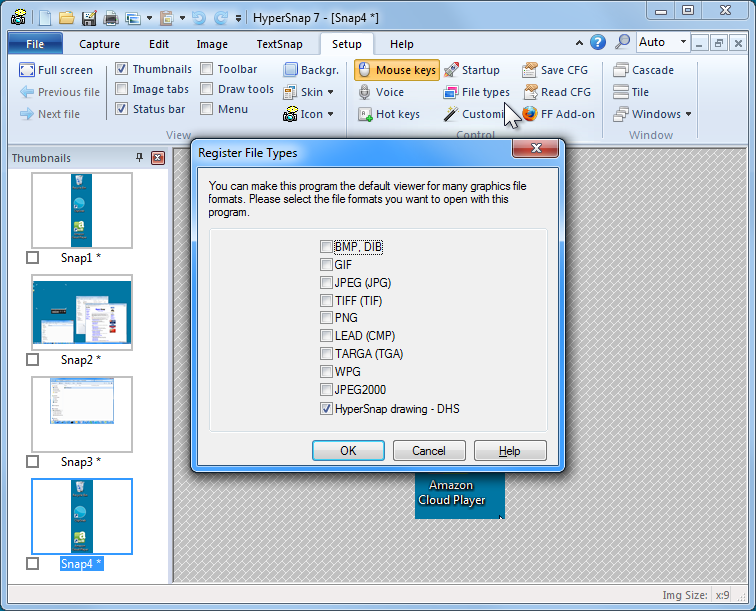Uncheck HyperSnap drawing - DHS checkbox
Image resolution: width=756 pixels, height=611 pixels.
tap(327, 409)
